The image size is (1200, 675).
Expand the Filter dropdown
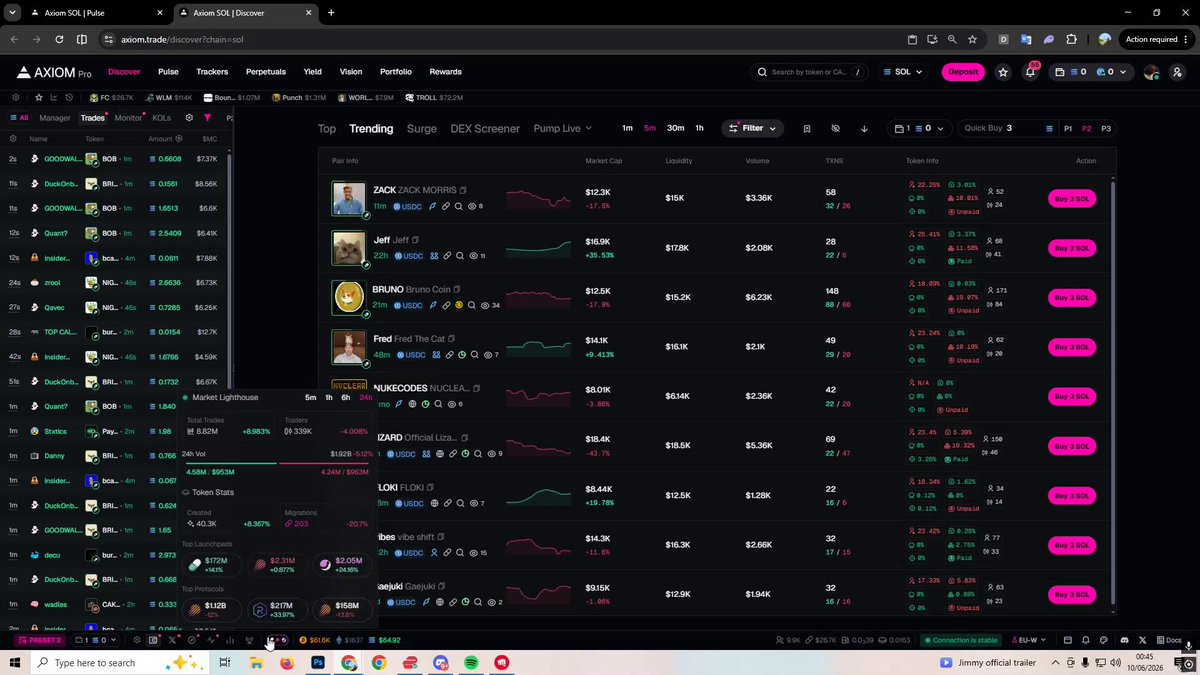coord(752,128)
